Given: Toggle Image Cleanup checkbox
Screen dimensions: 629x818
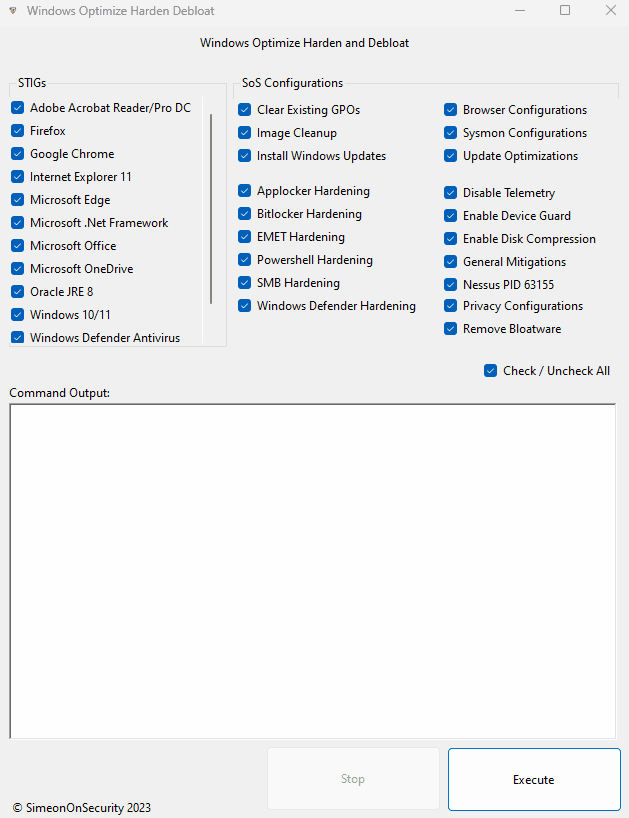Looking at the screenshot, I should coord(245,133).
